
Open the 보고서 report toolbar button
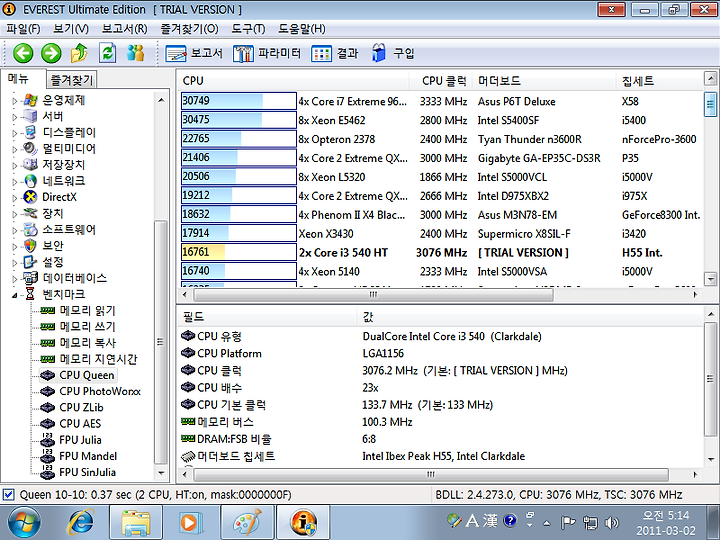(x=194, y=53)
